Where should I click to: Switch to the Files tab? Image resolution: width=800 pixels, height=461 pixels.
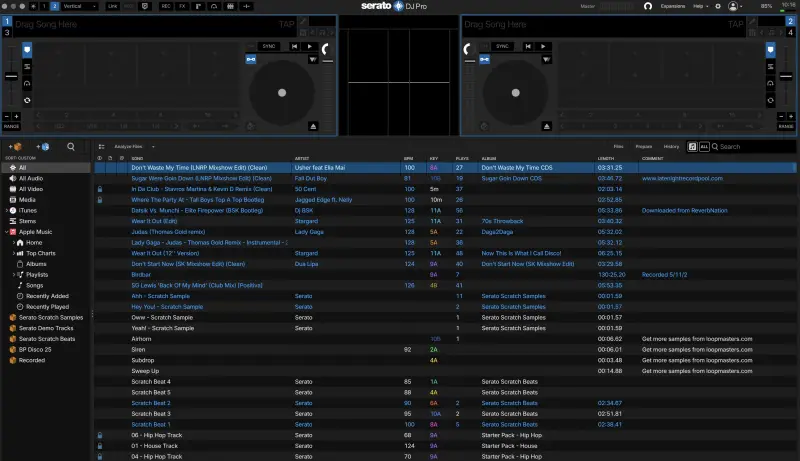618,147
